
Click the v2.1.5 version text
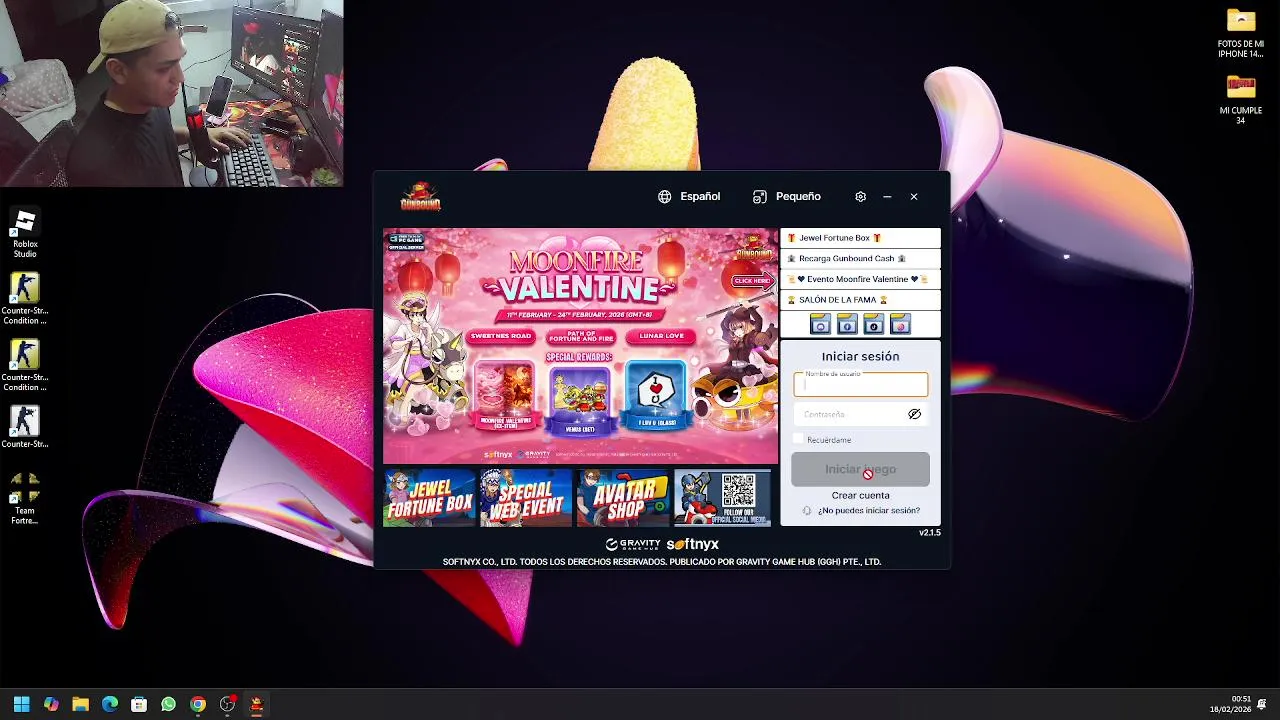tap(929, 533)
